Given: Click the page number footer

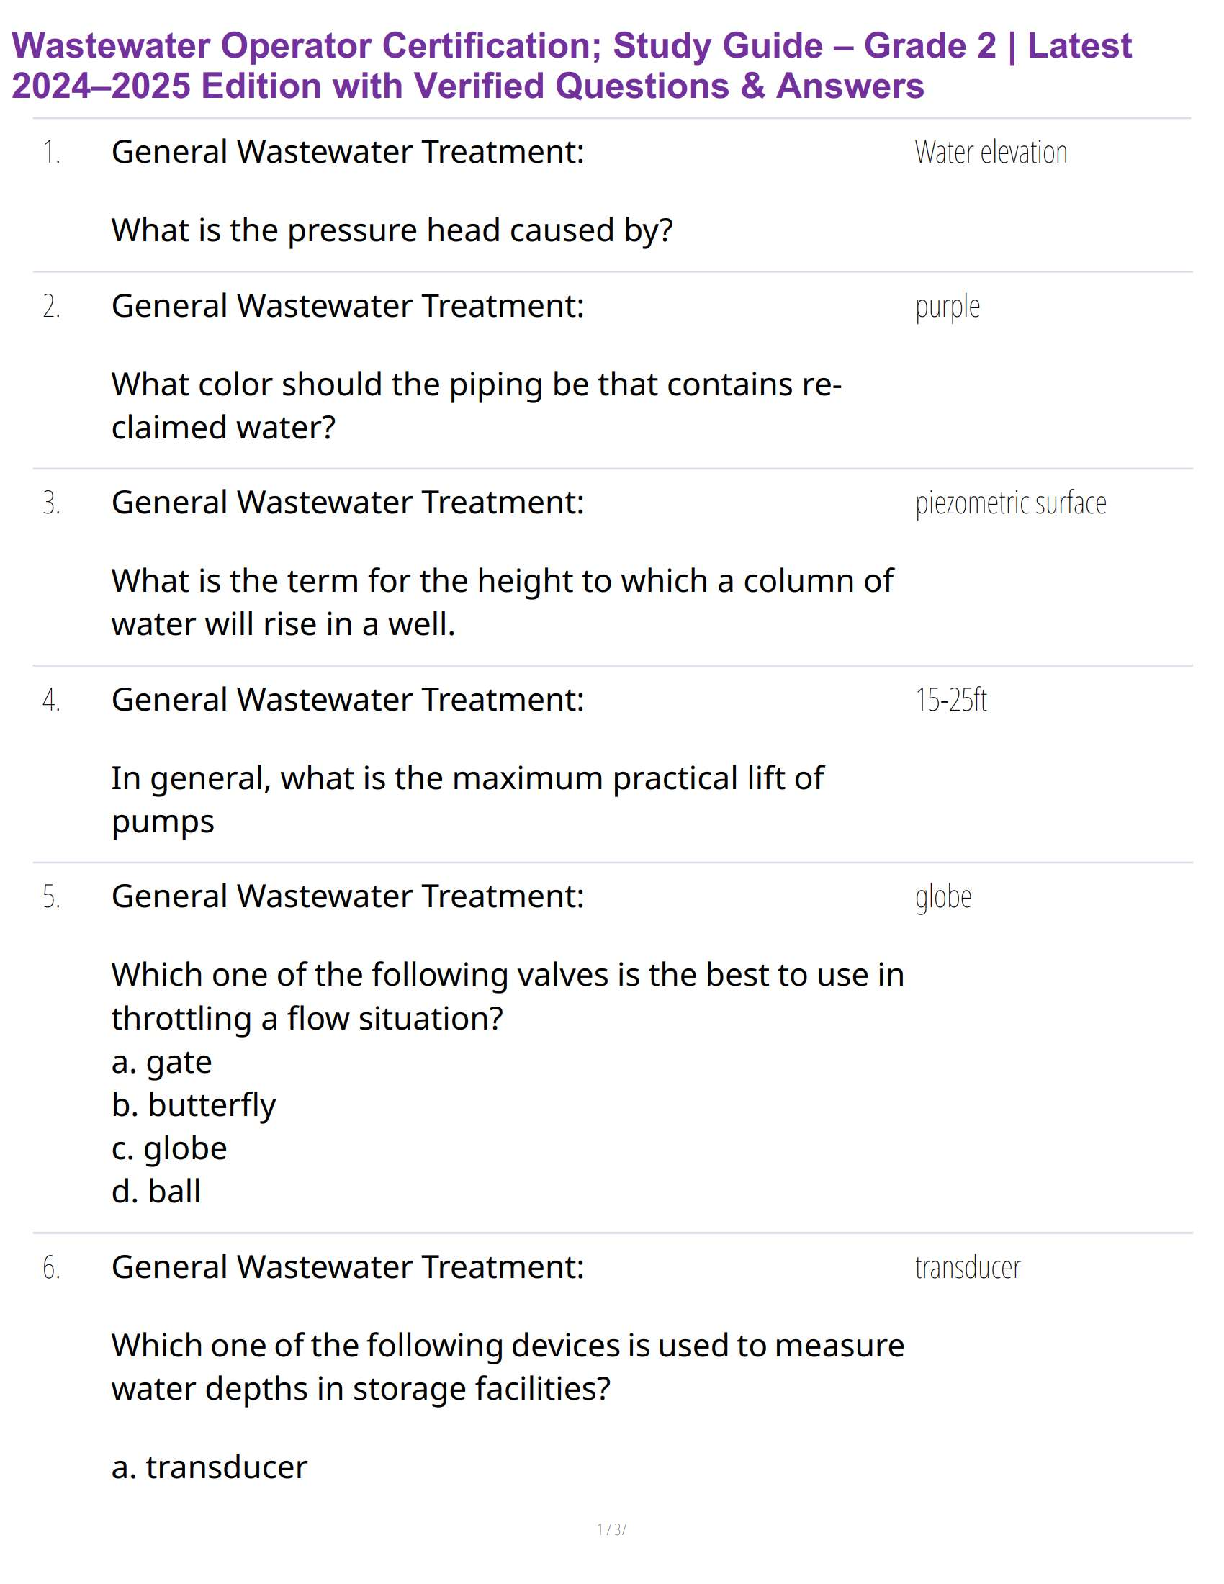Looking at the screenshot, I should pyautogui.click(x=611, y=1529).
